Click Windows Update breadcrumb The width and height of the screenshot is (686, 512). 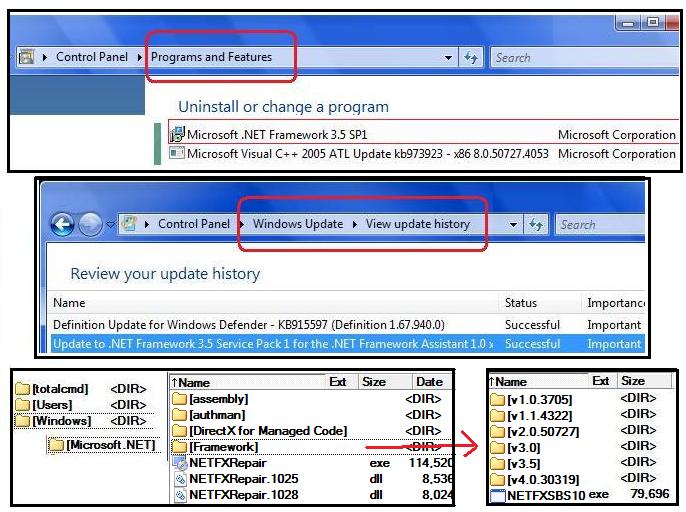coord(298,224)
